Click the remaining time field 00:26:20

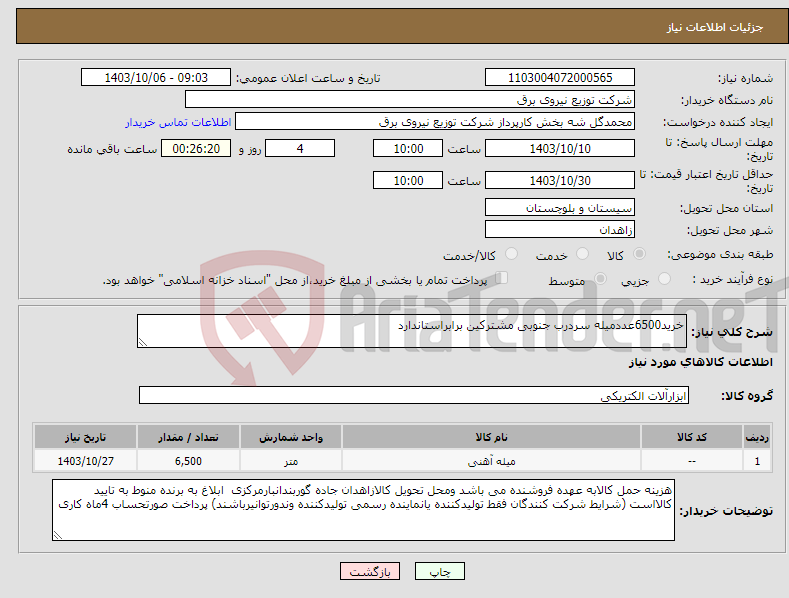196,148
